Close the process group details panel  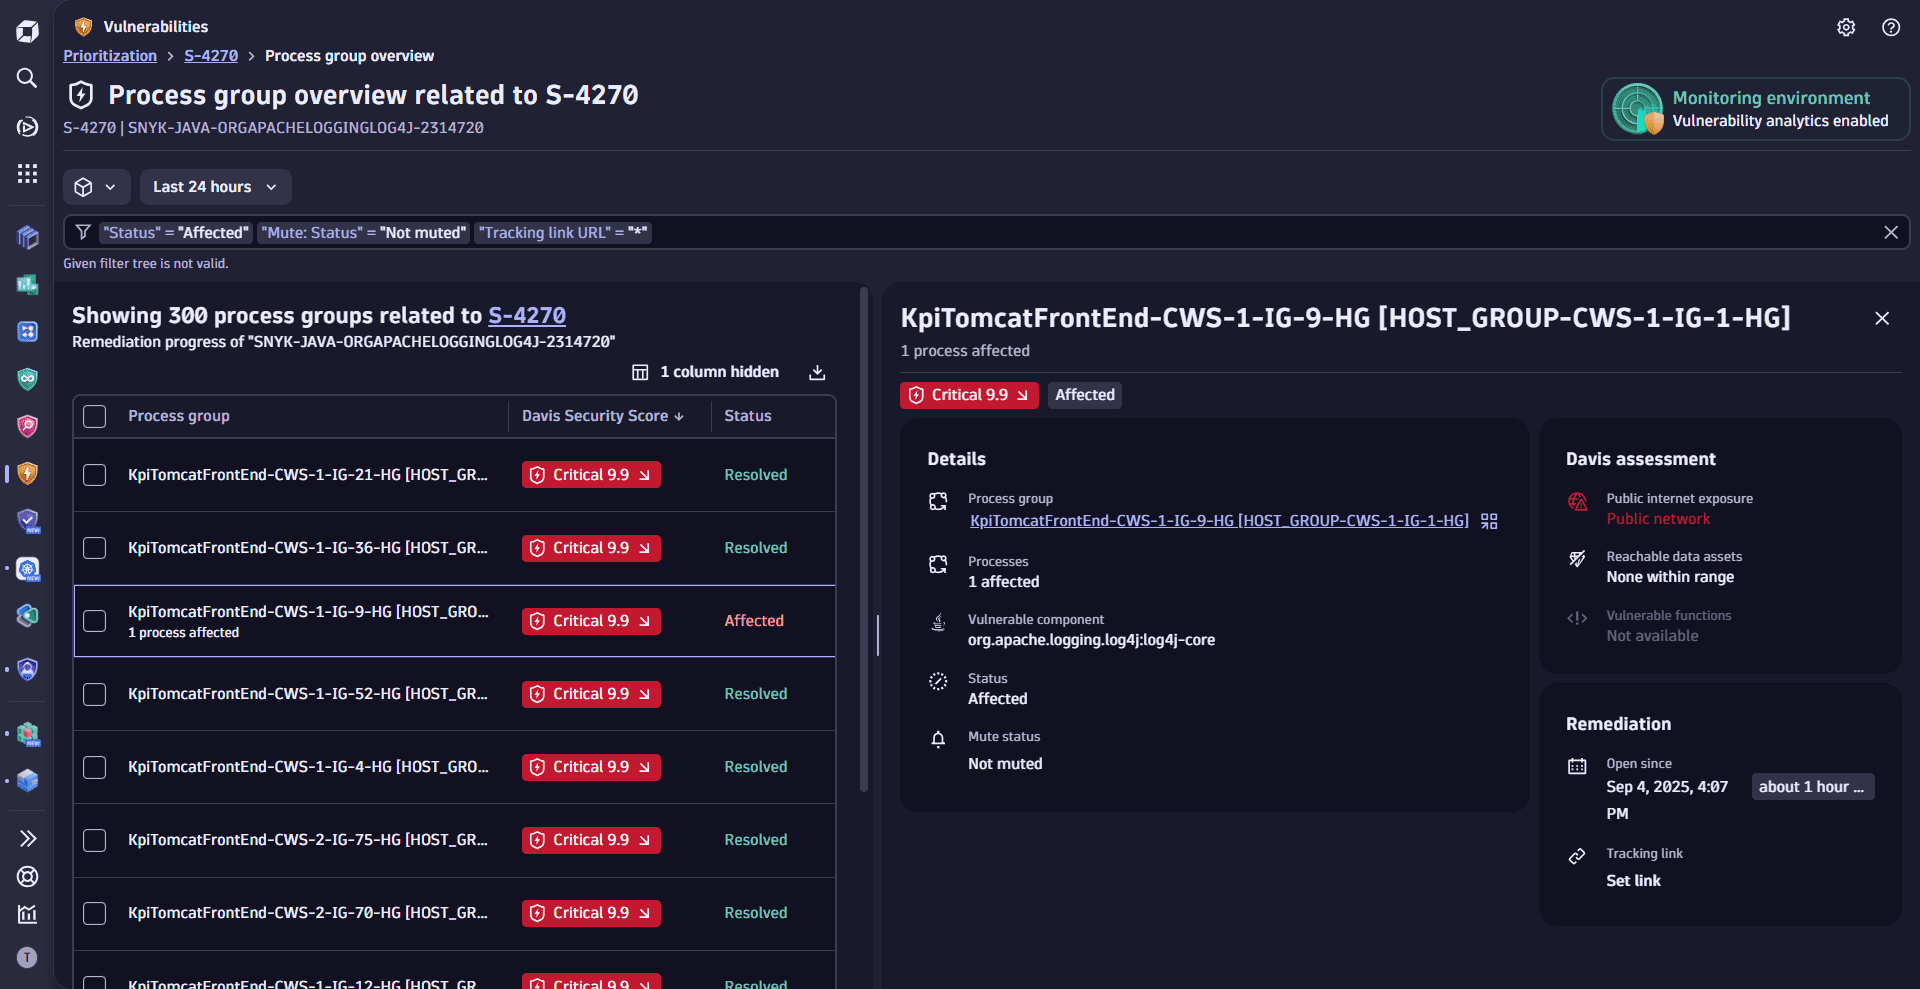[1881, 318]
